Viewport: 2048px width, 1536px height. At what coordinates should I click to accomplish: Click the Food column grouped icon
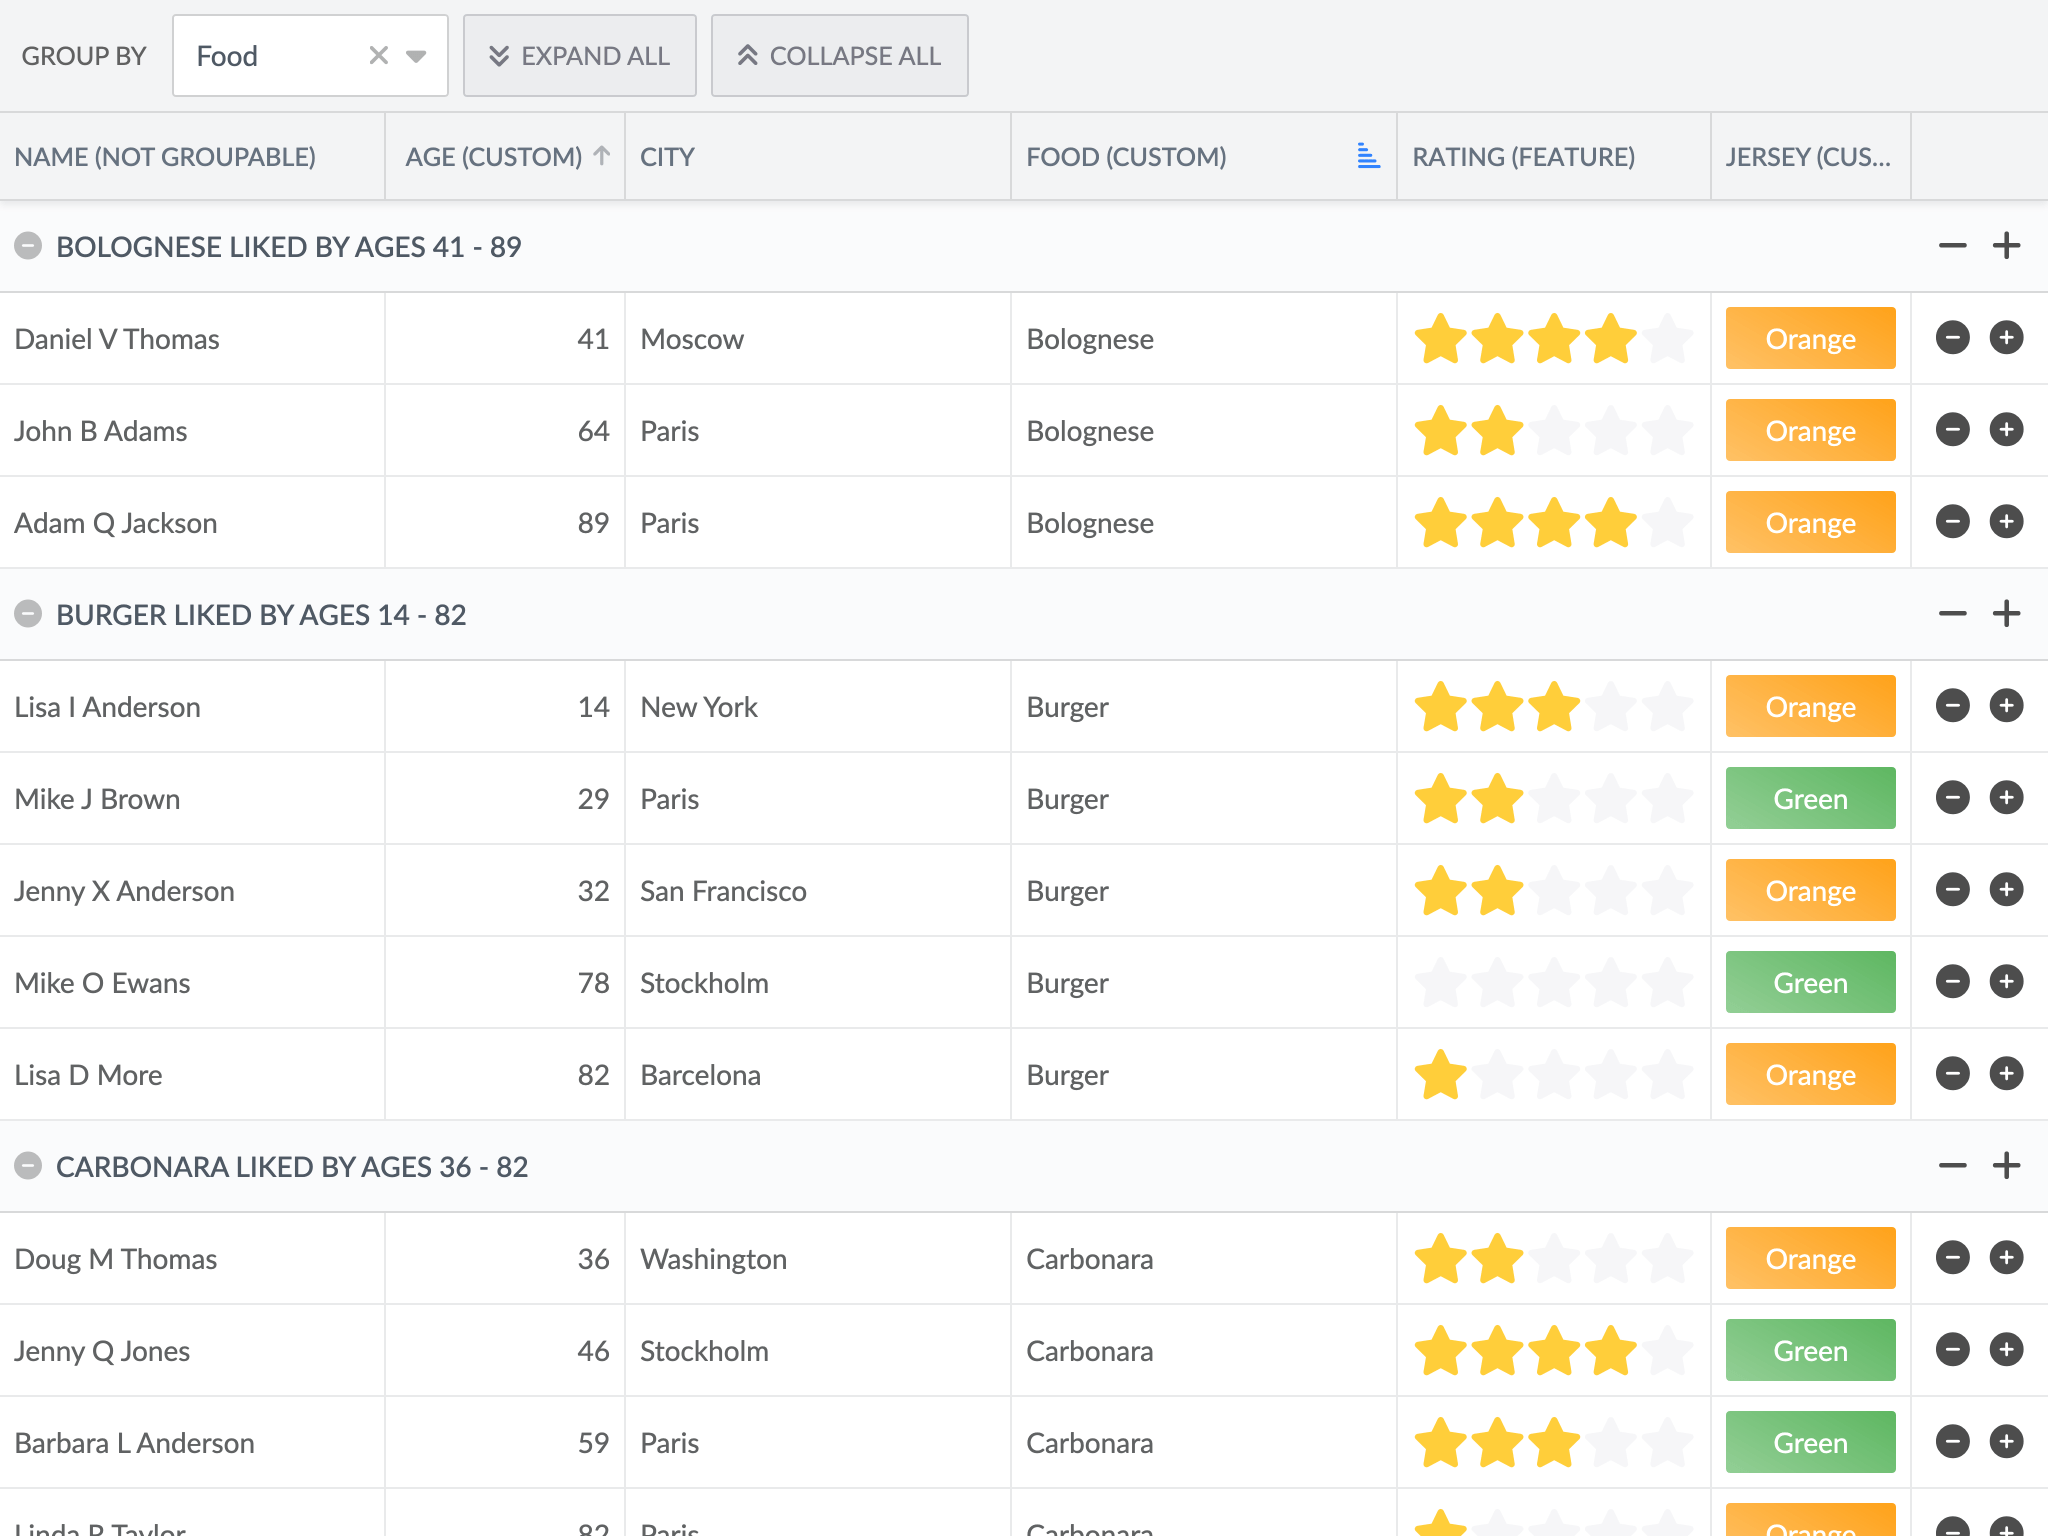1367,156
